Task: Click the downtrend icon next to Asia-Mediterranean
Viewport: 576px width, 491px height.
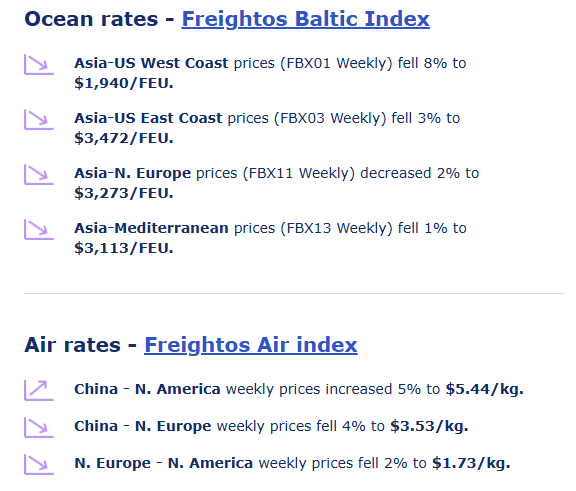Action: point(39,230)
